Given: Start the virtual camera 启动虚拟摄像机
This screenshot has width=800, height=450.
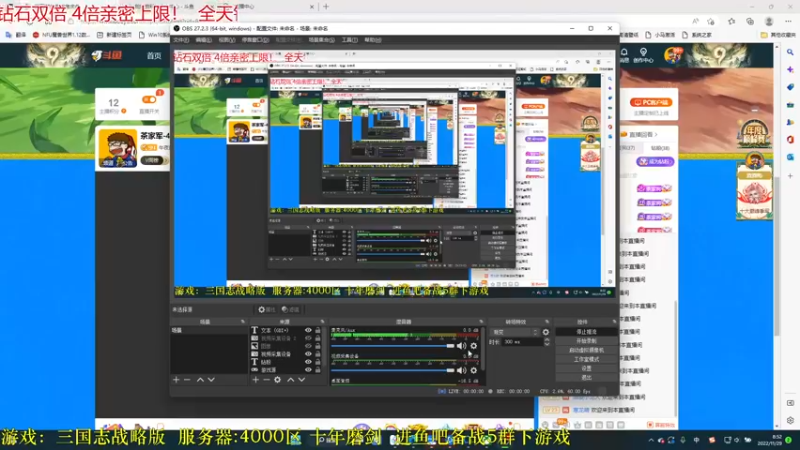Looking at the screenshot, I should coord(586,350).
